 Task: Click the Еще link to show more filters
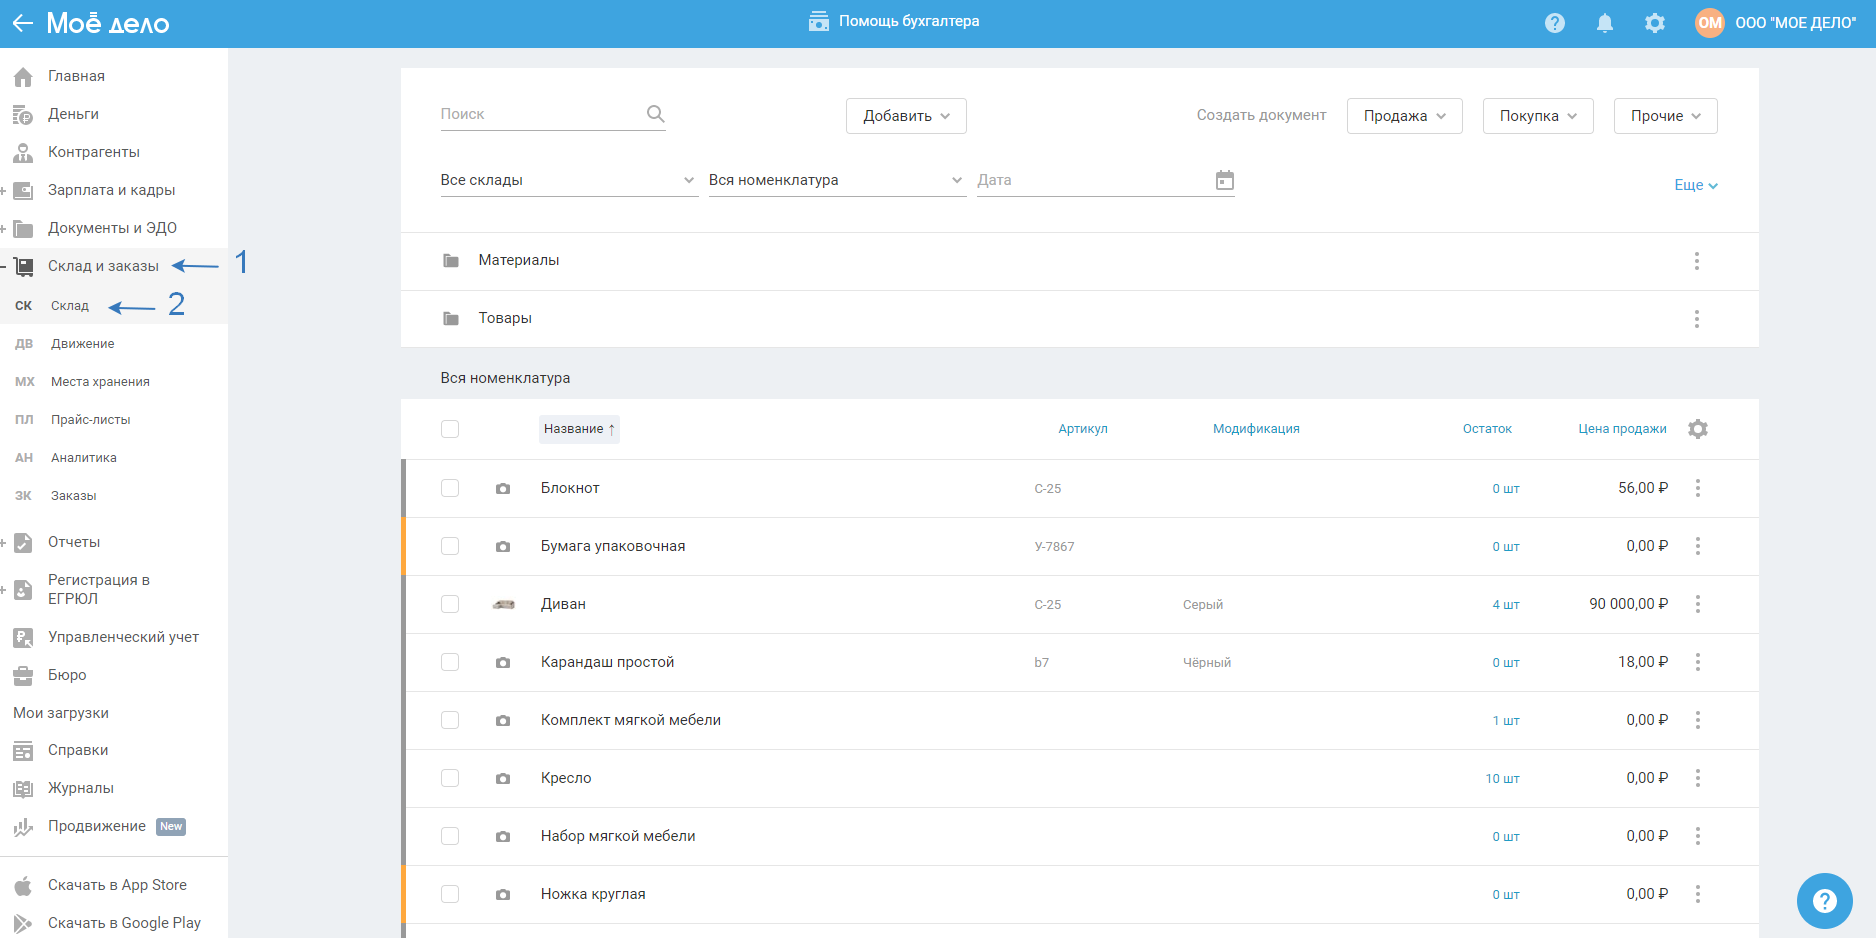1695,185
